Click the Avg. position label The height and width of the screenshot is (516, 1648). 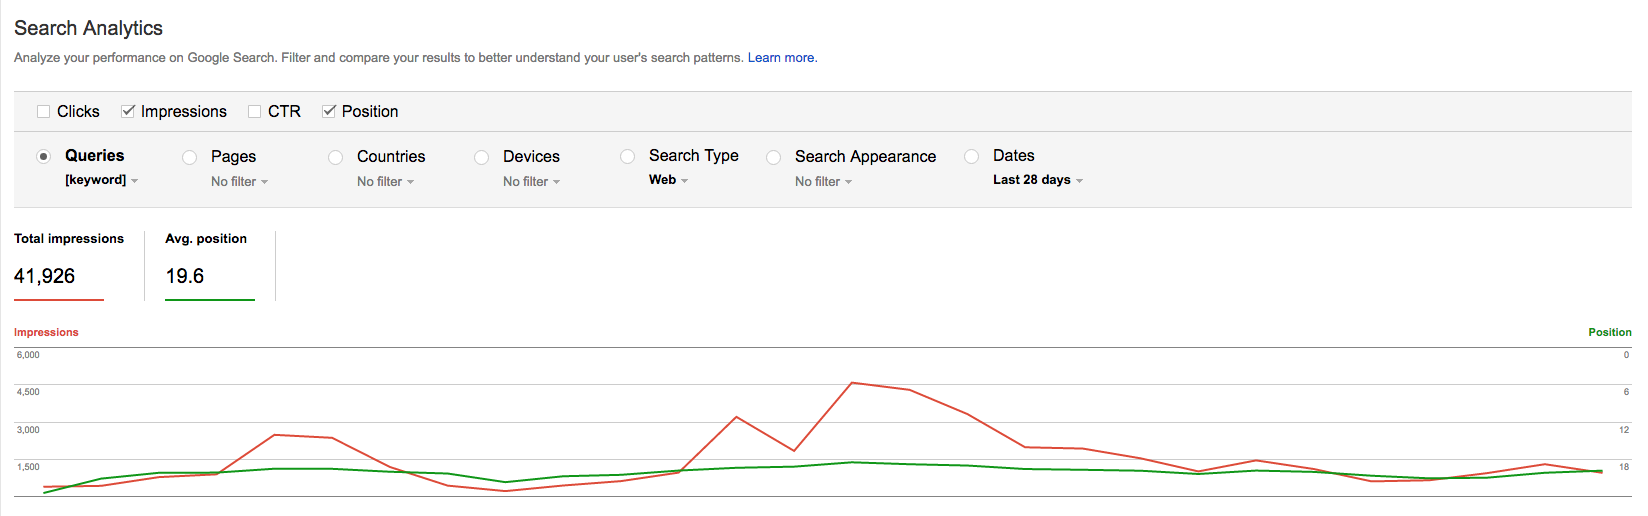(x=206, y=239)
